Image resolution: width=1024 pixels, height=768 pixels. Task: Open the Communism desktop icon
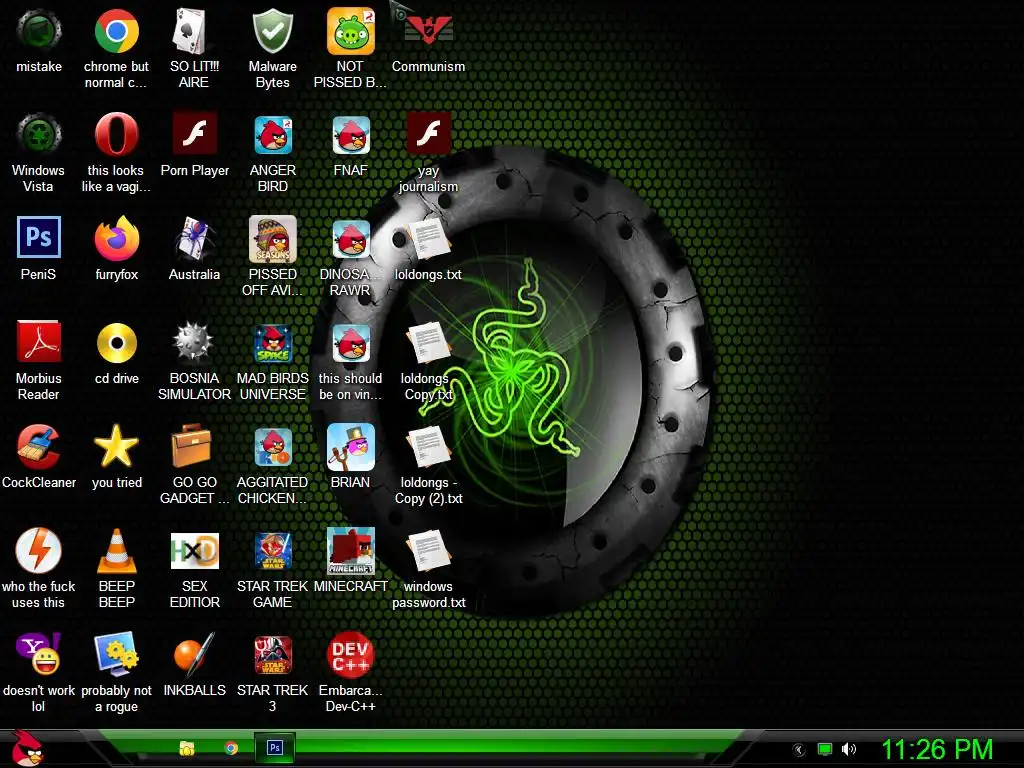[428, 31]
